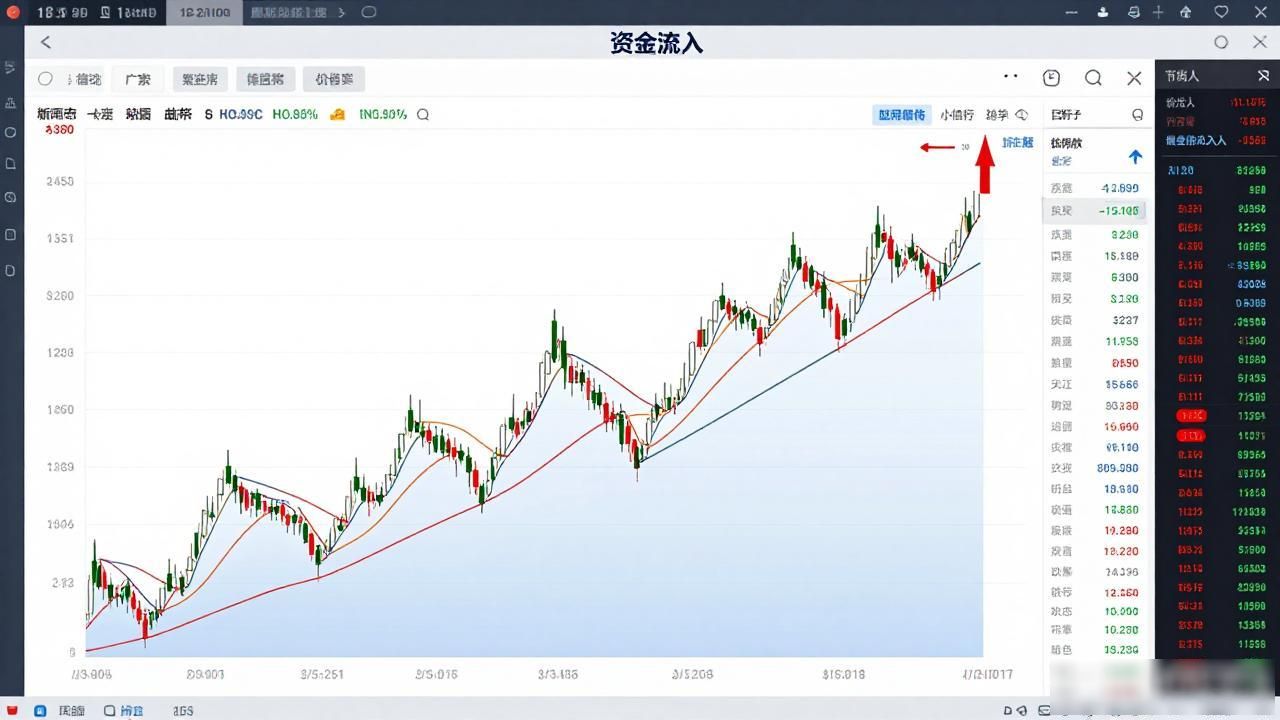Go to home via the house icon
This screenshot has height=720, width=1280.
click(1186, 12)
